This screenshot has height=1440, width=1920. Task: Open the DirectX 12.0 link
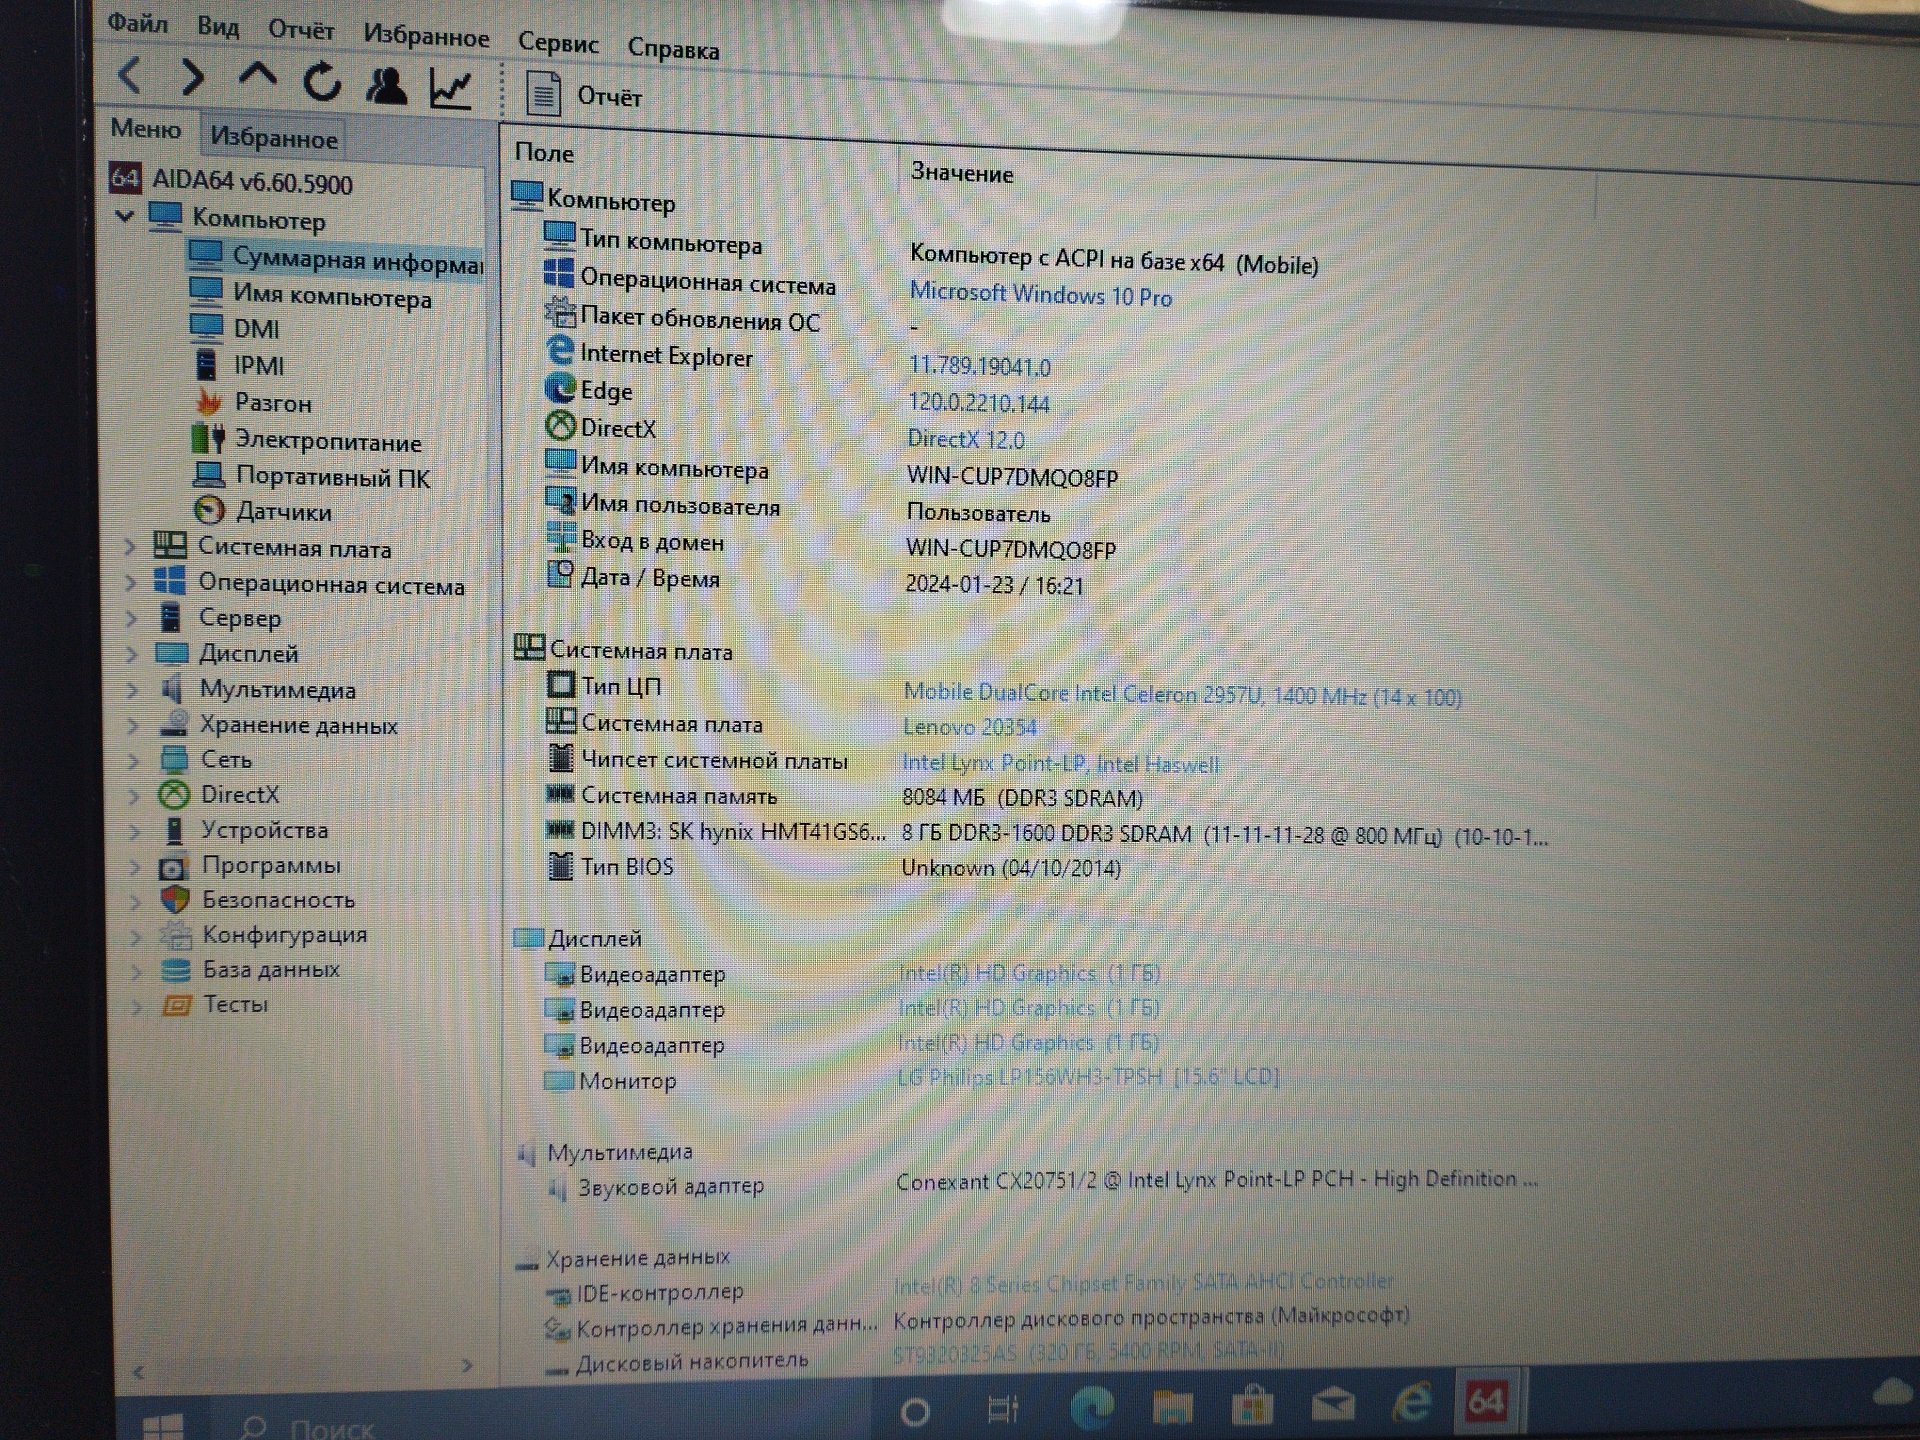pos(966,440)
